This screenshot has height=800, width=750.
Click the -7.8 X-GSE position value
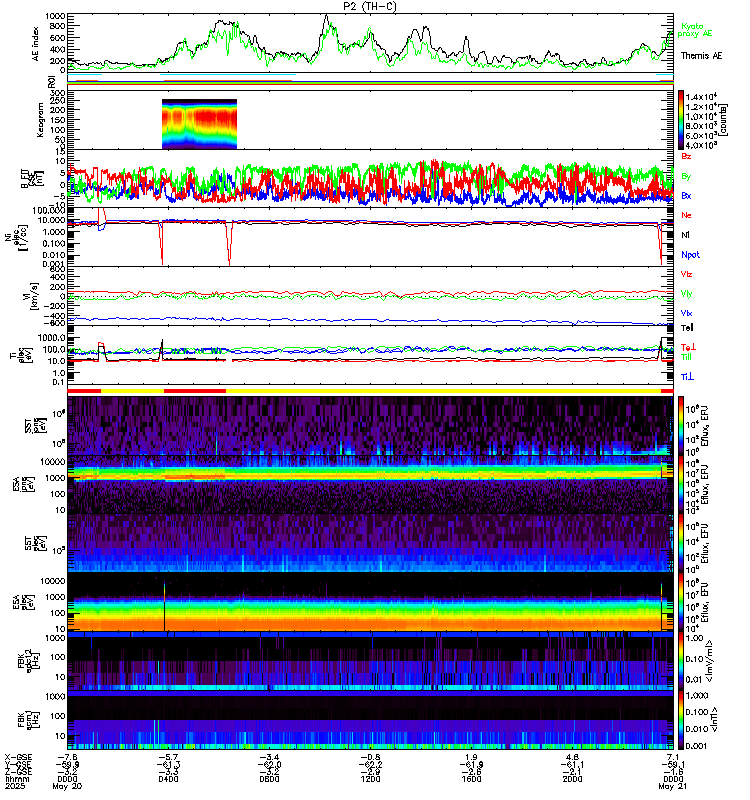[x=67, y=757]
